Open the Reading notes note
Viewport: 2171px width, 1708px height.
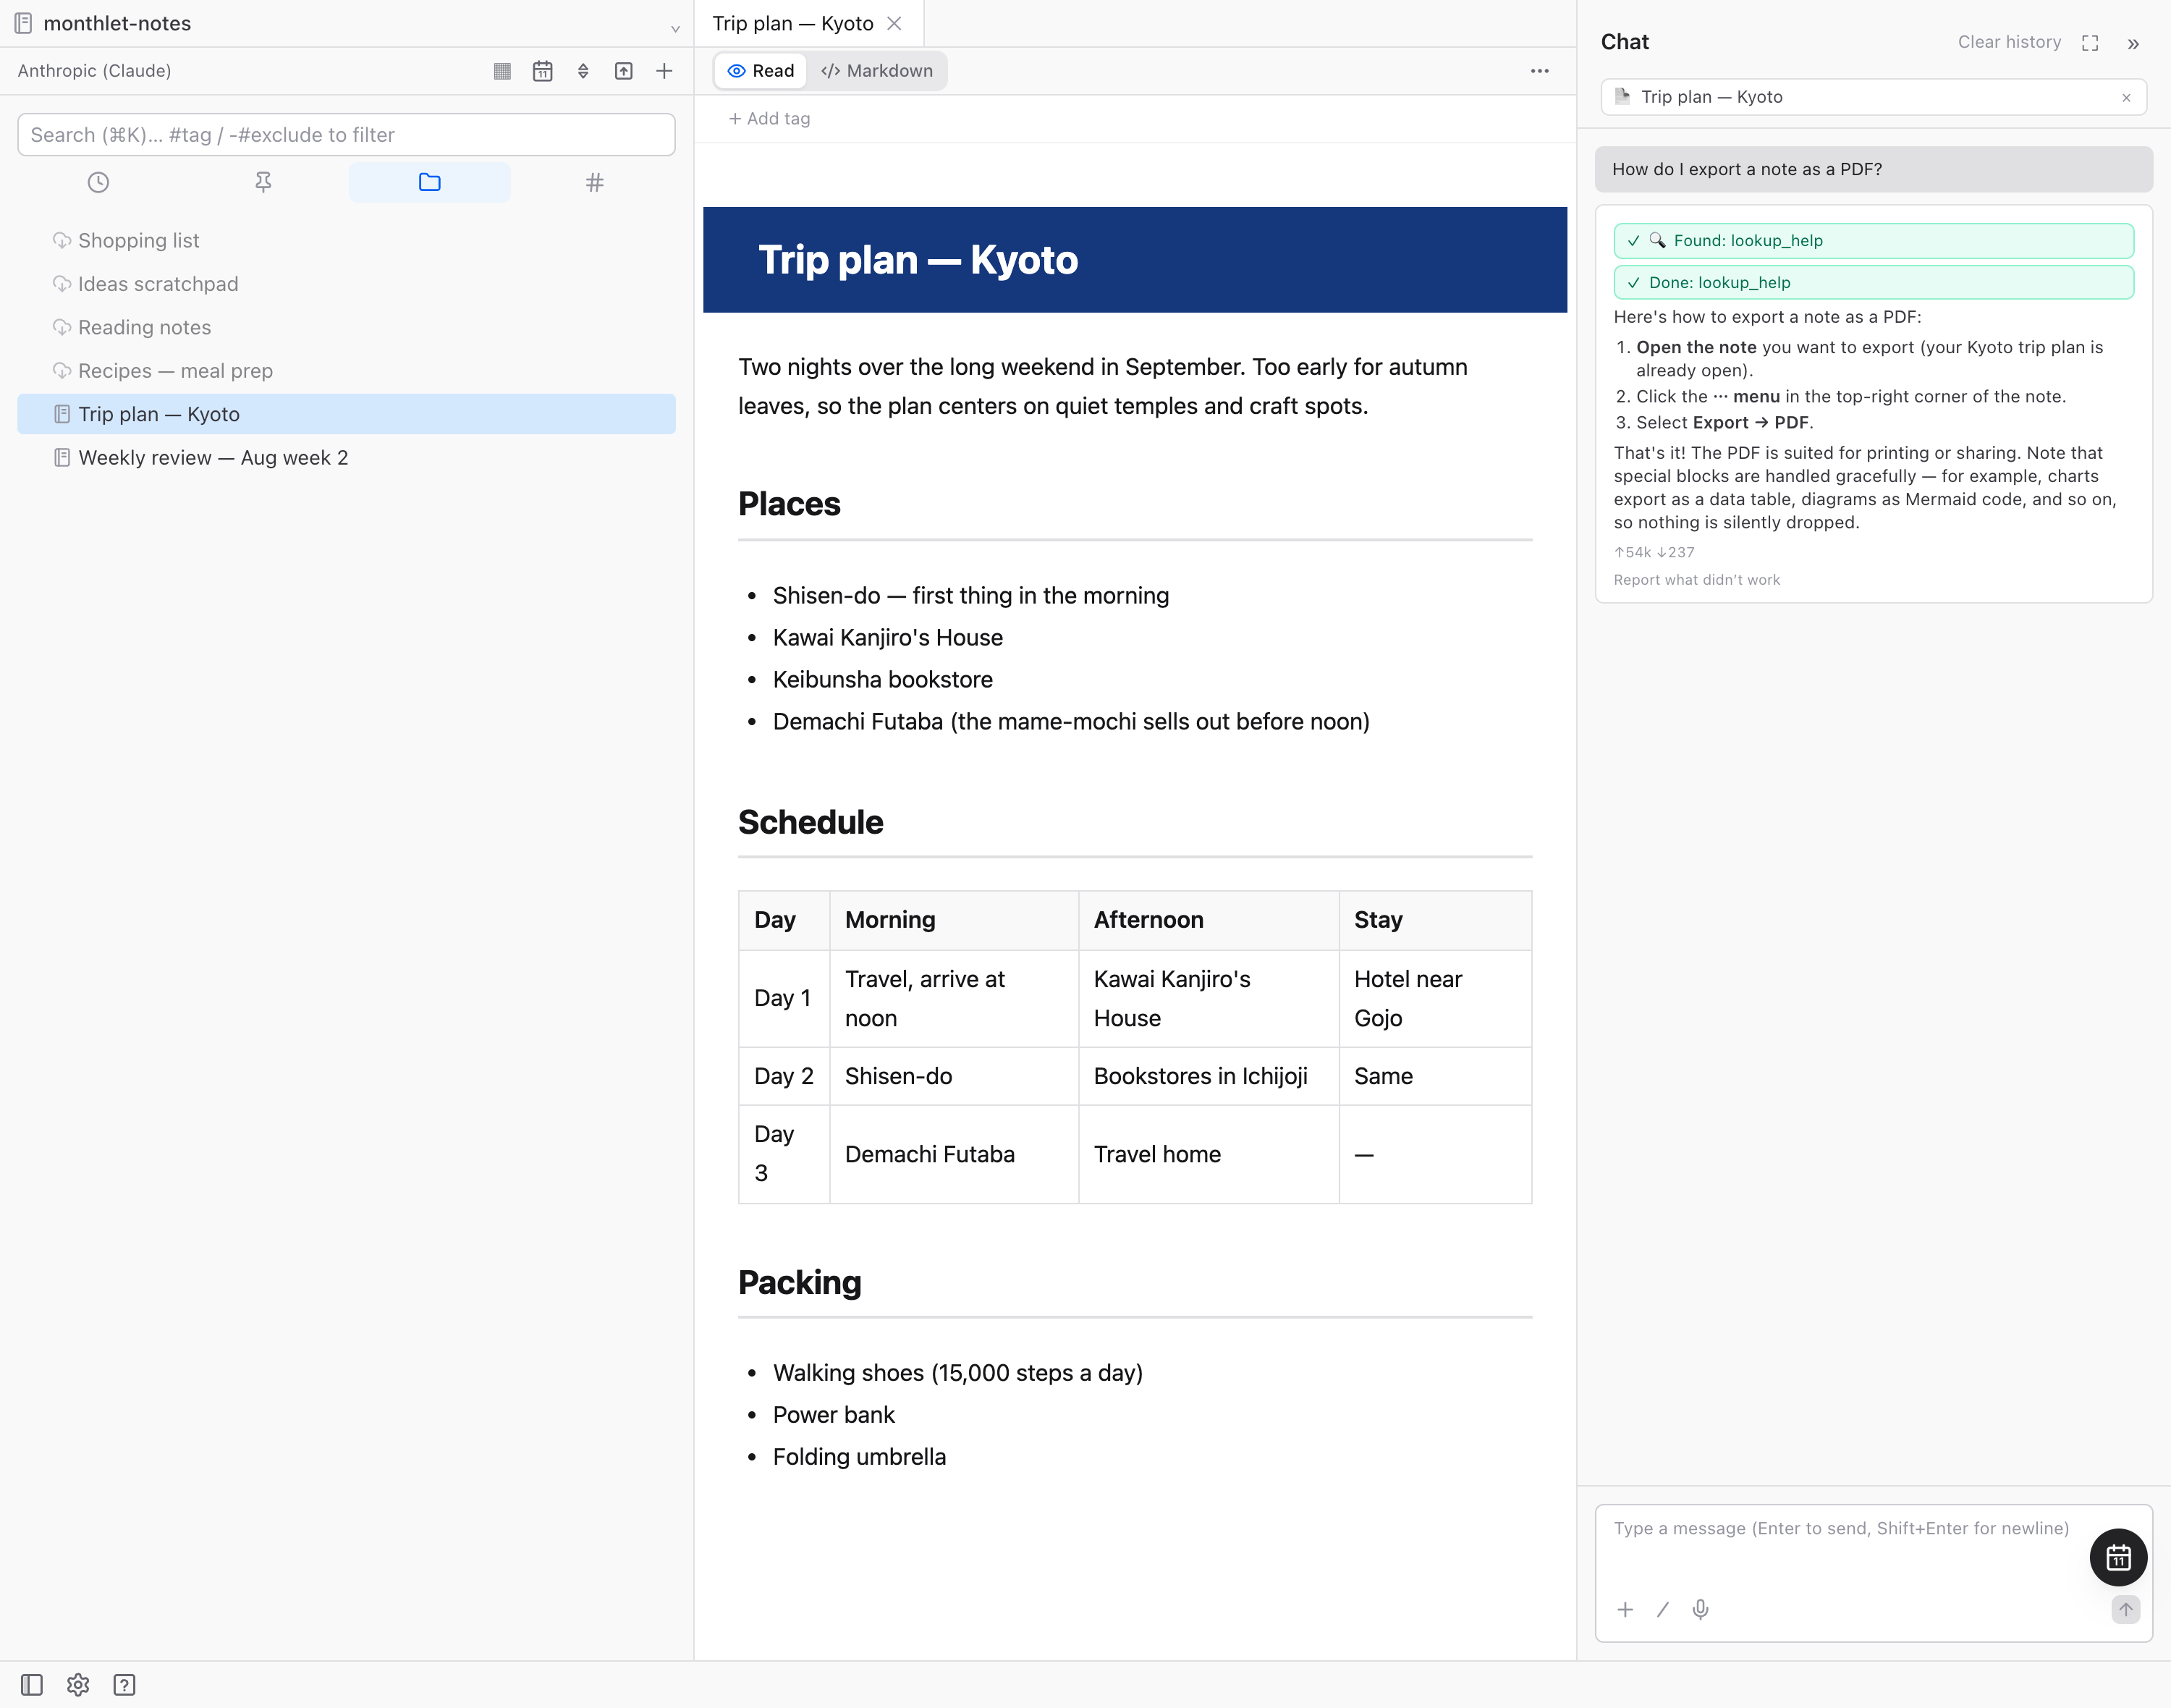(346, 327)
